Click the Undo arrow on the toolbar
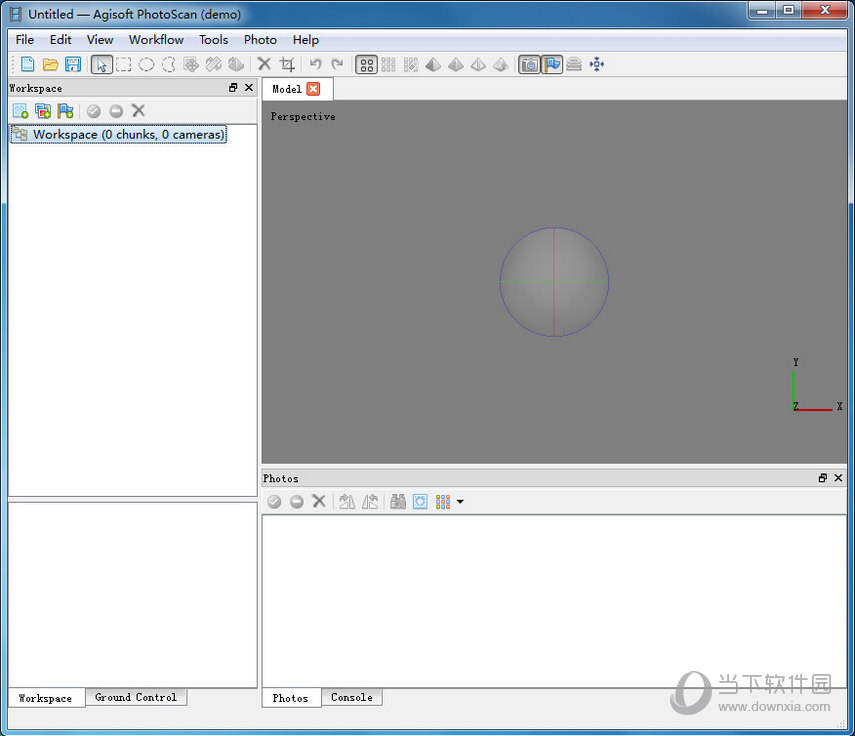Image resolution: width=855 pixels, height=736 pixels. [x=316, y=64]
